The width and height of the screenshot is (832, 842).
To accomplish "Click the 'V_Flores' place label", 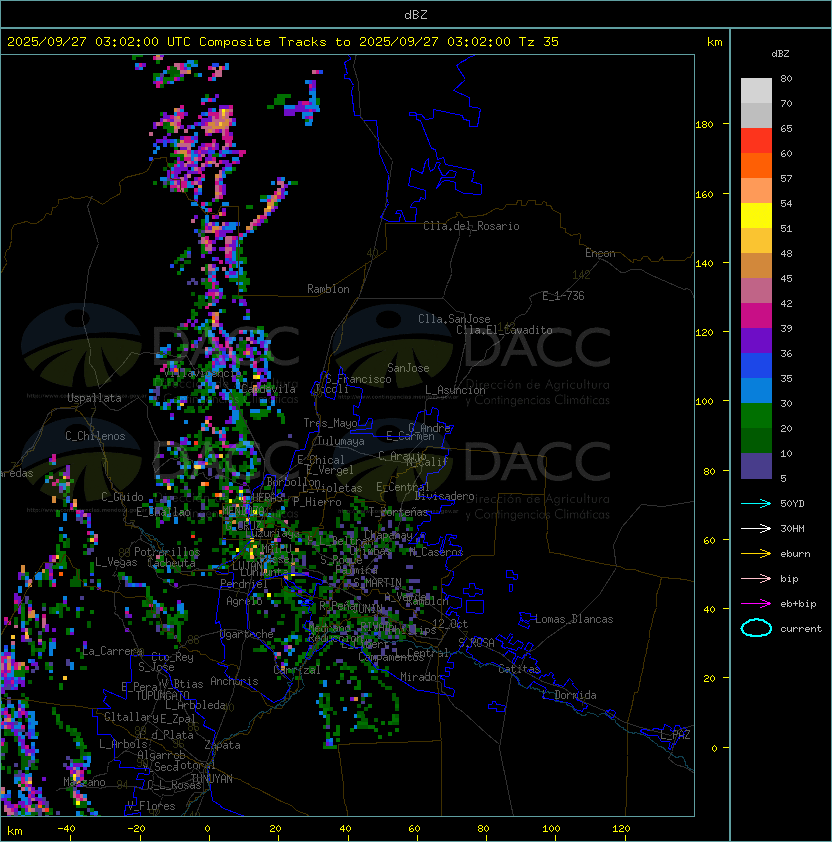I will 151,806.
